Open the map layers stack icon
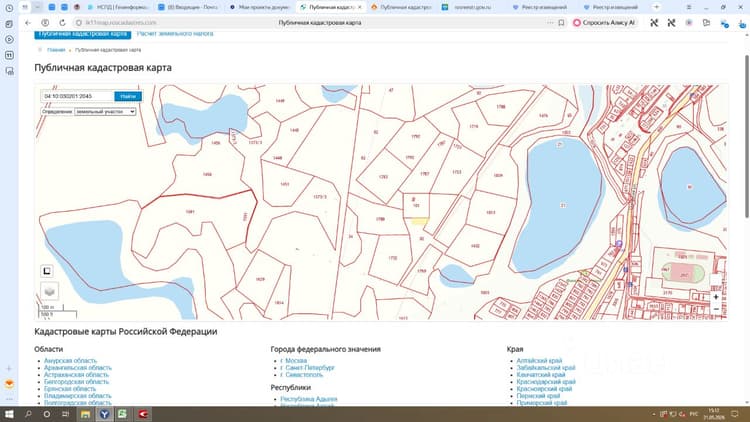 tap(49, 291)
